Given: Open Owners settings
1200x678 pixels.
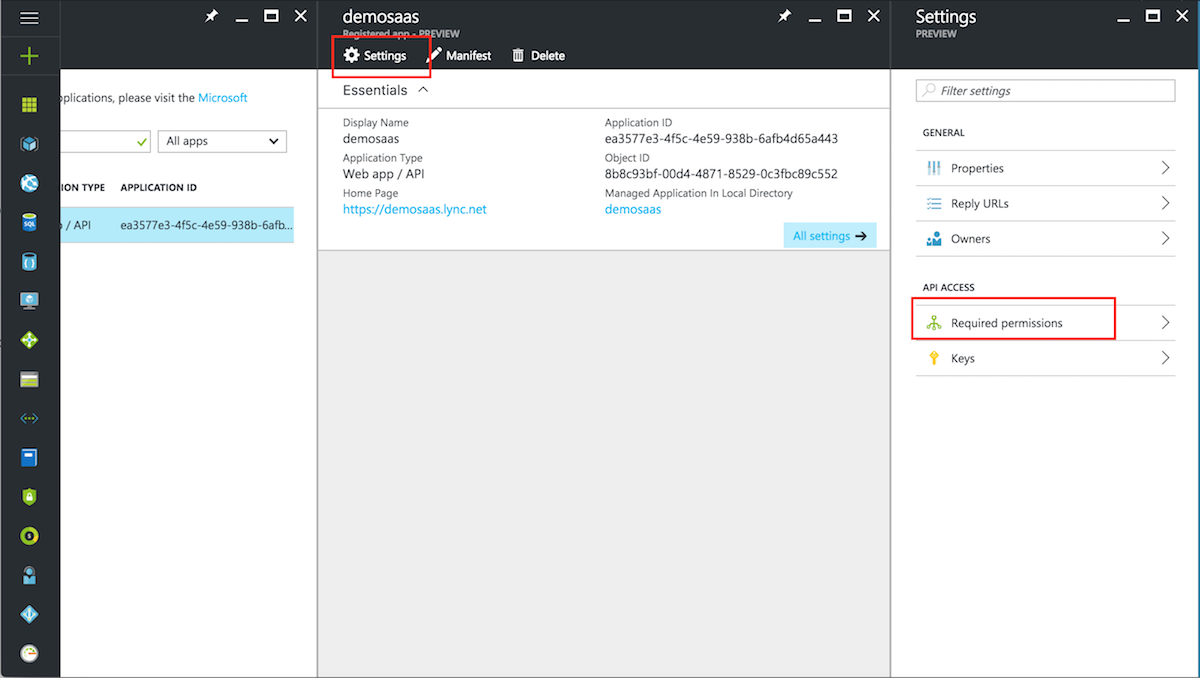Looking at the screenshot, I should 1045,239.
